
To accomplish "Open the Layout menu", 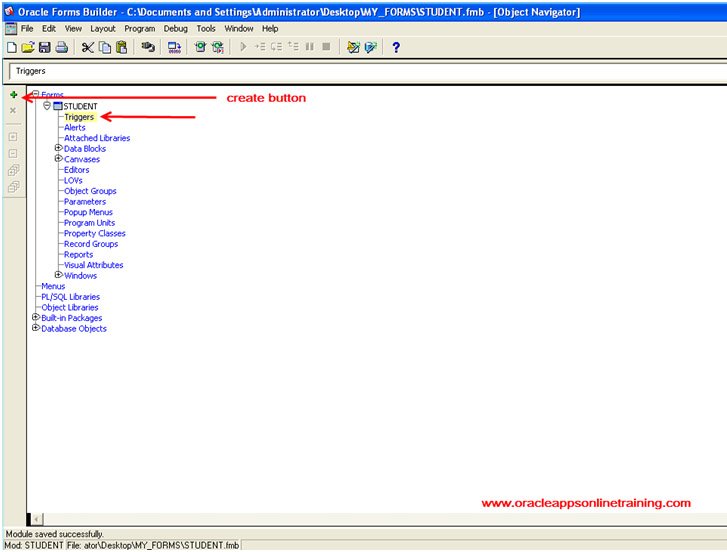I will coord(103,29).
